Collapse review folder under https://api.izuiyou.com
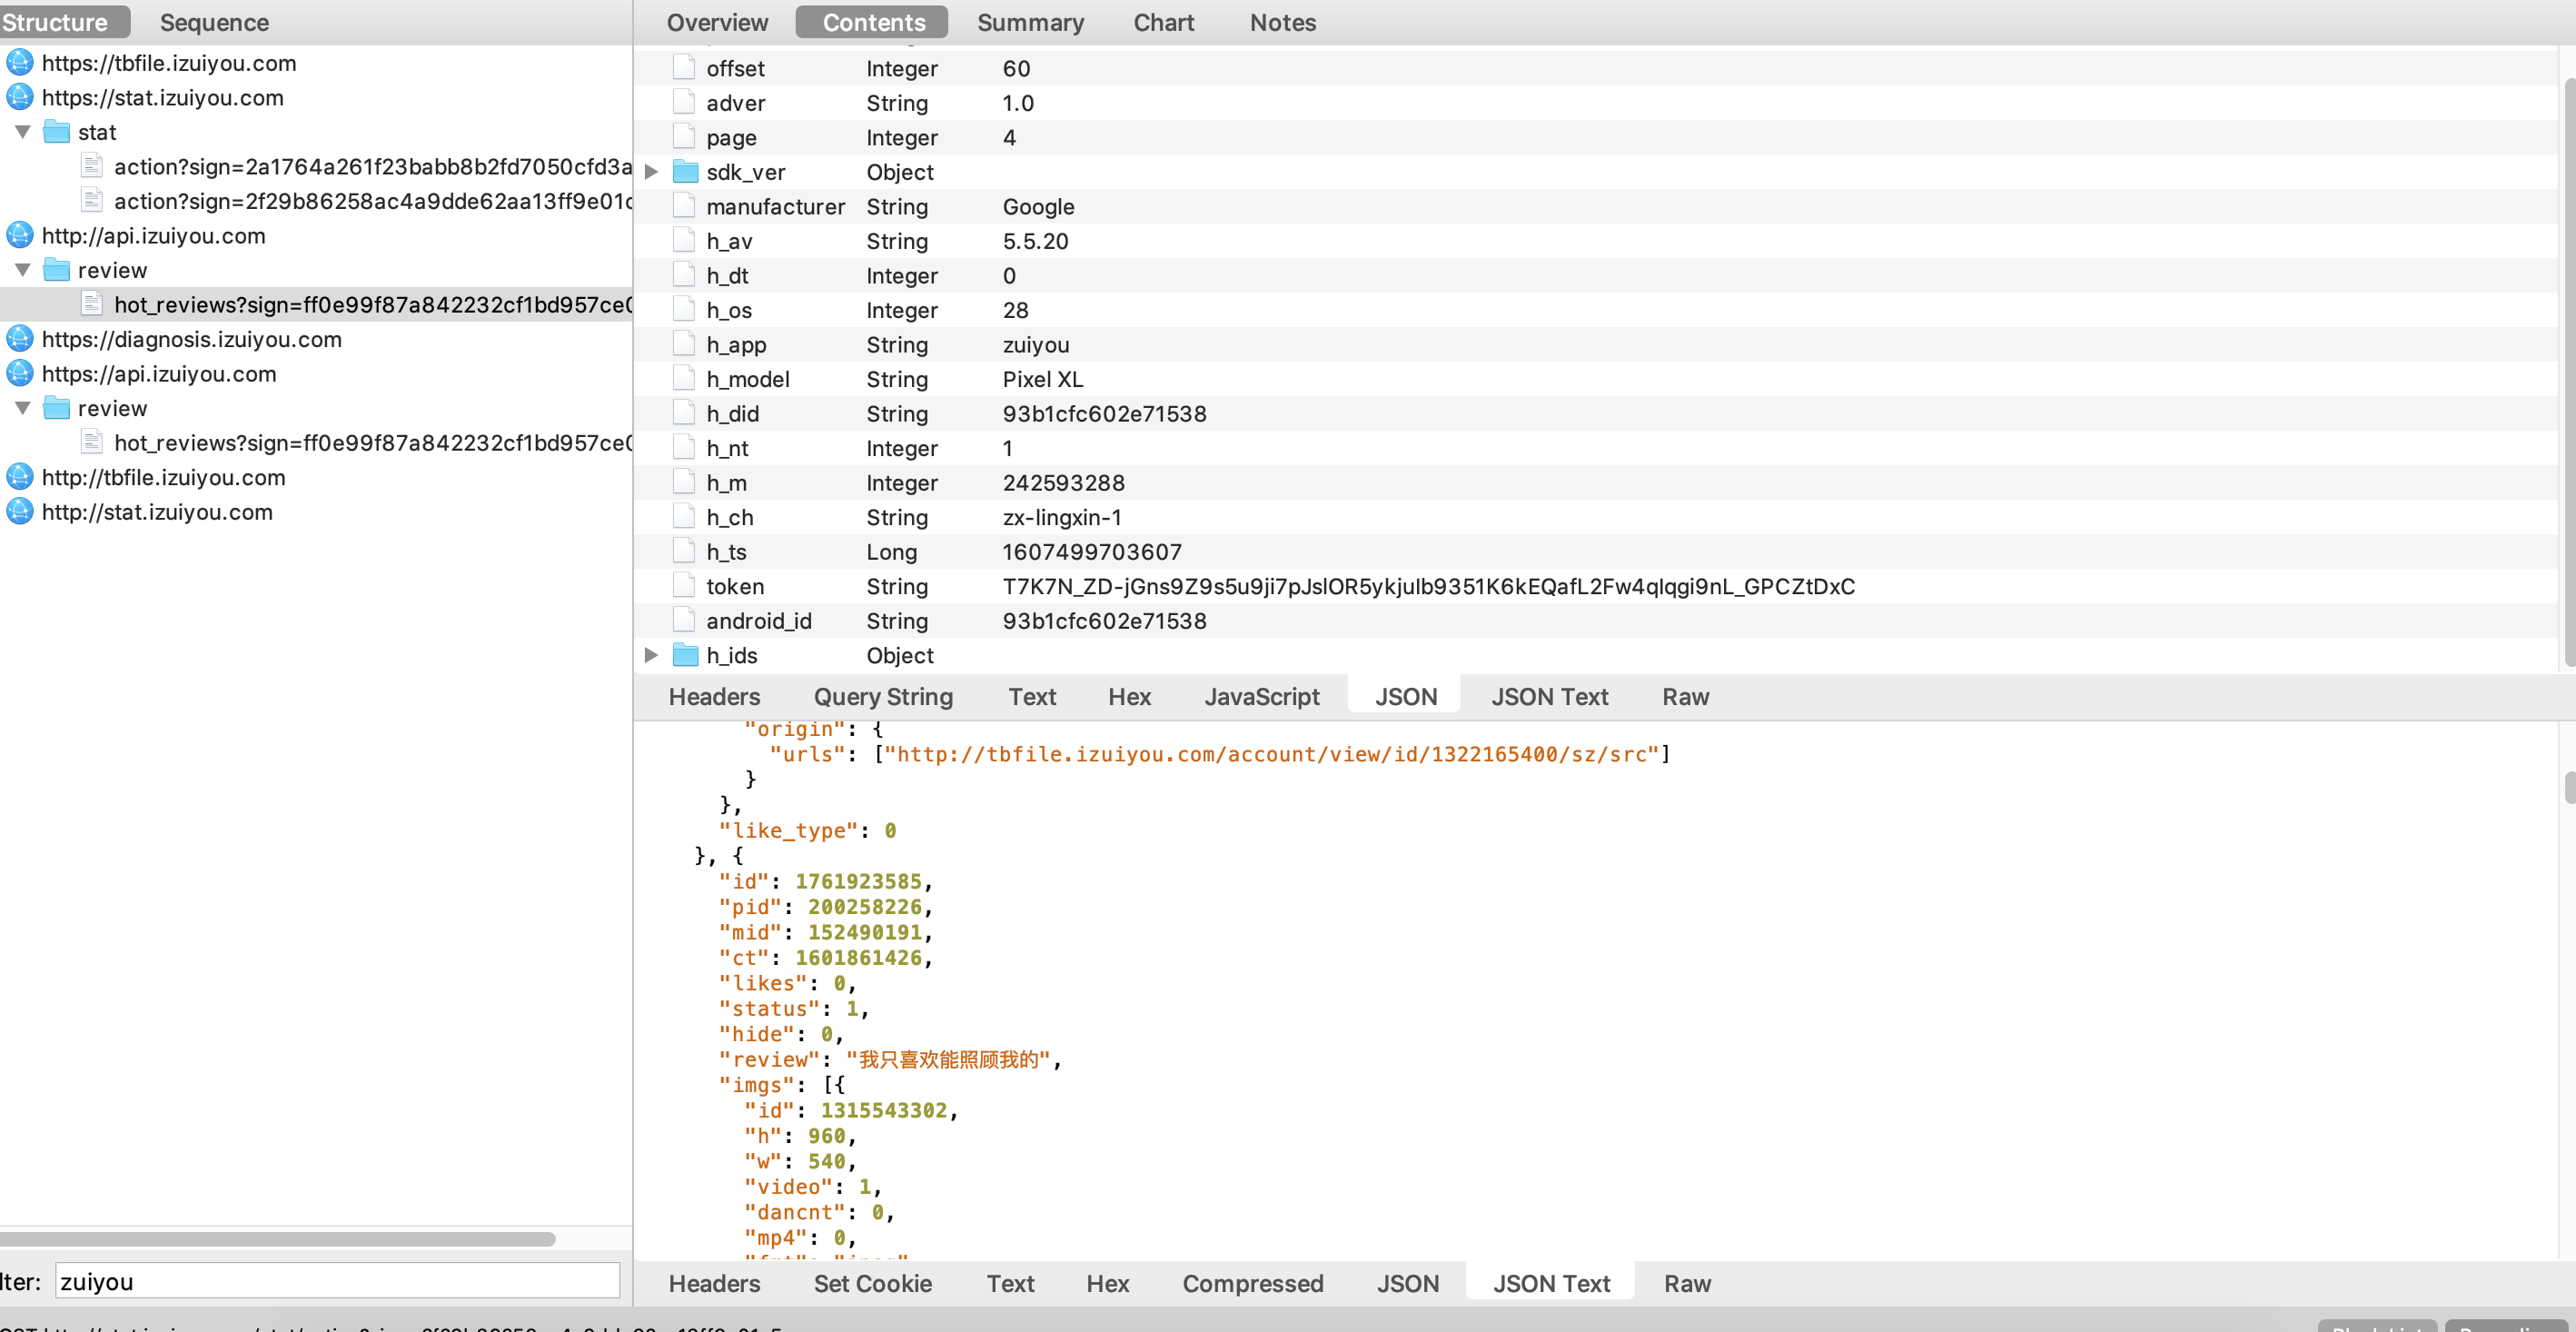2576x1332 pixels. pos(23,408)
